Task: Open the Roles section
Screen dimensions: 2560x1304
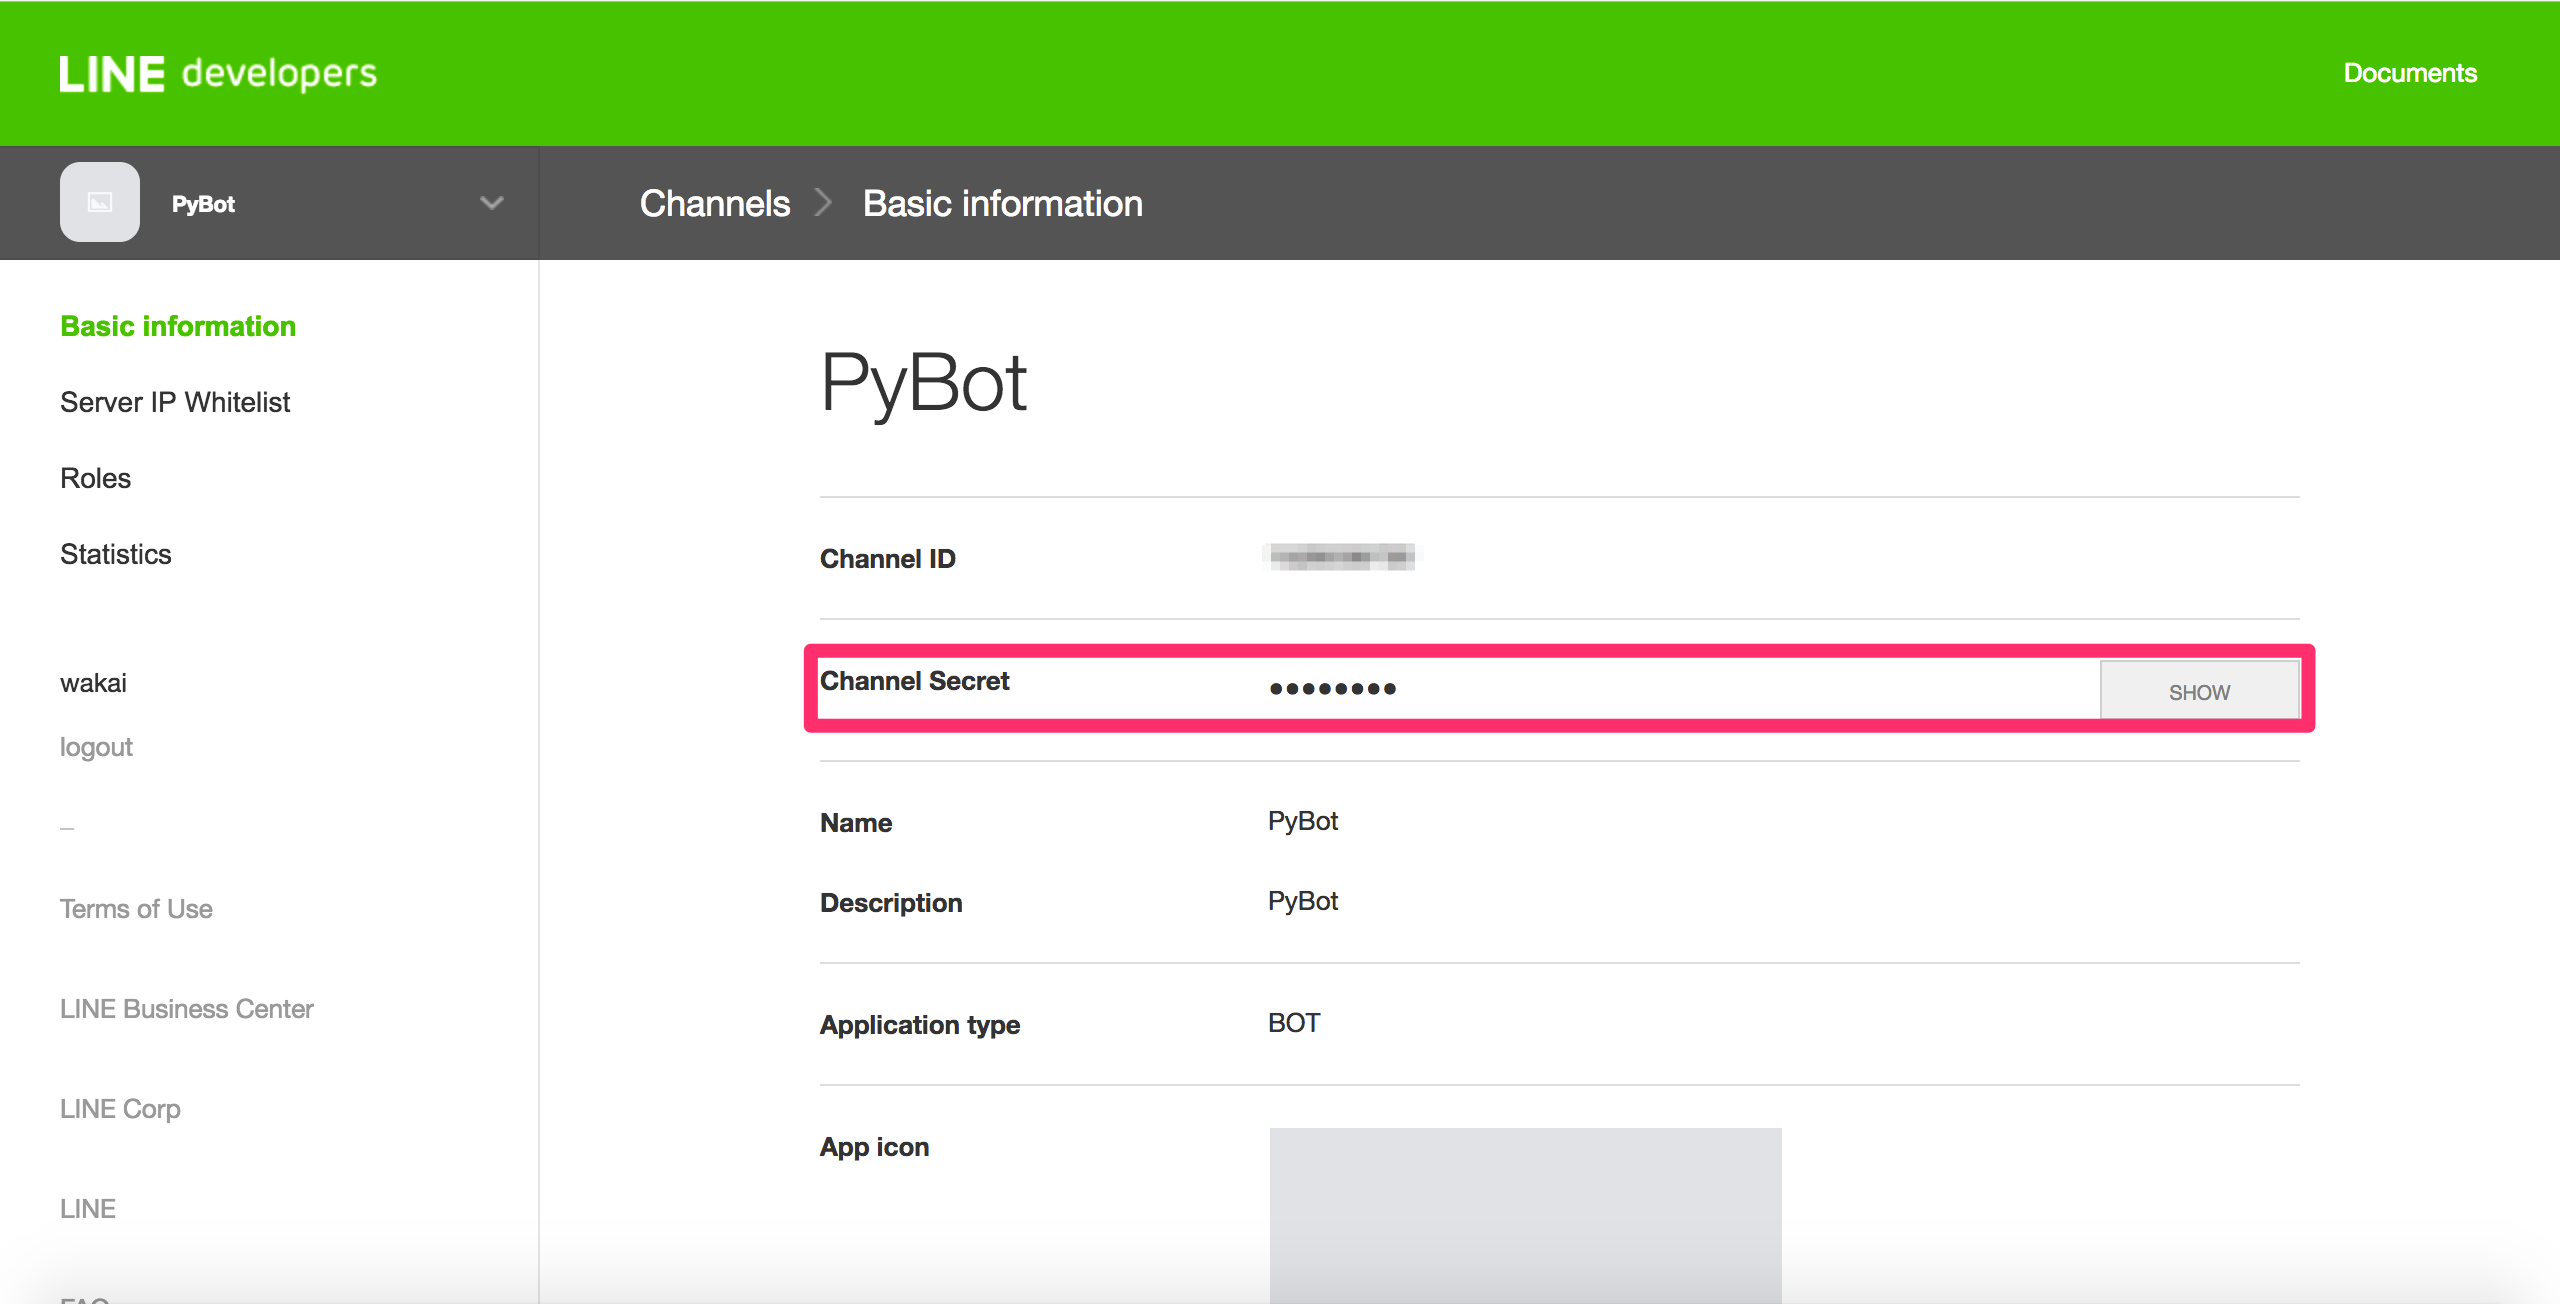Action: pyautogui.click(x=95, y=478)
